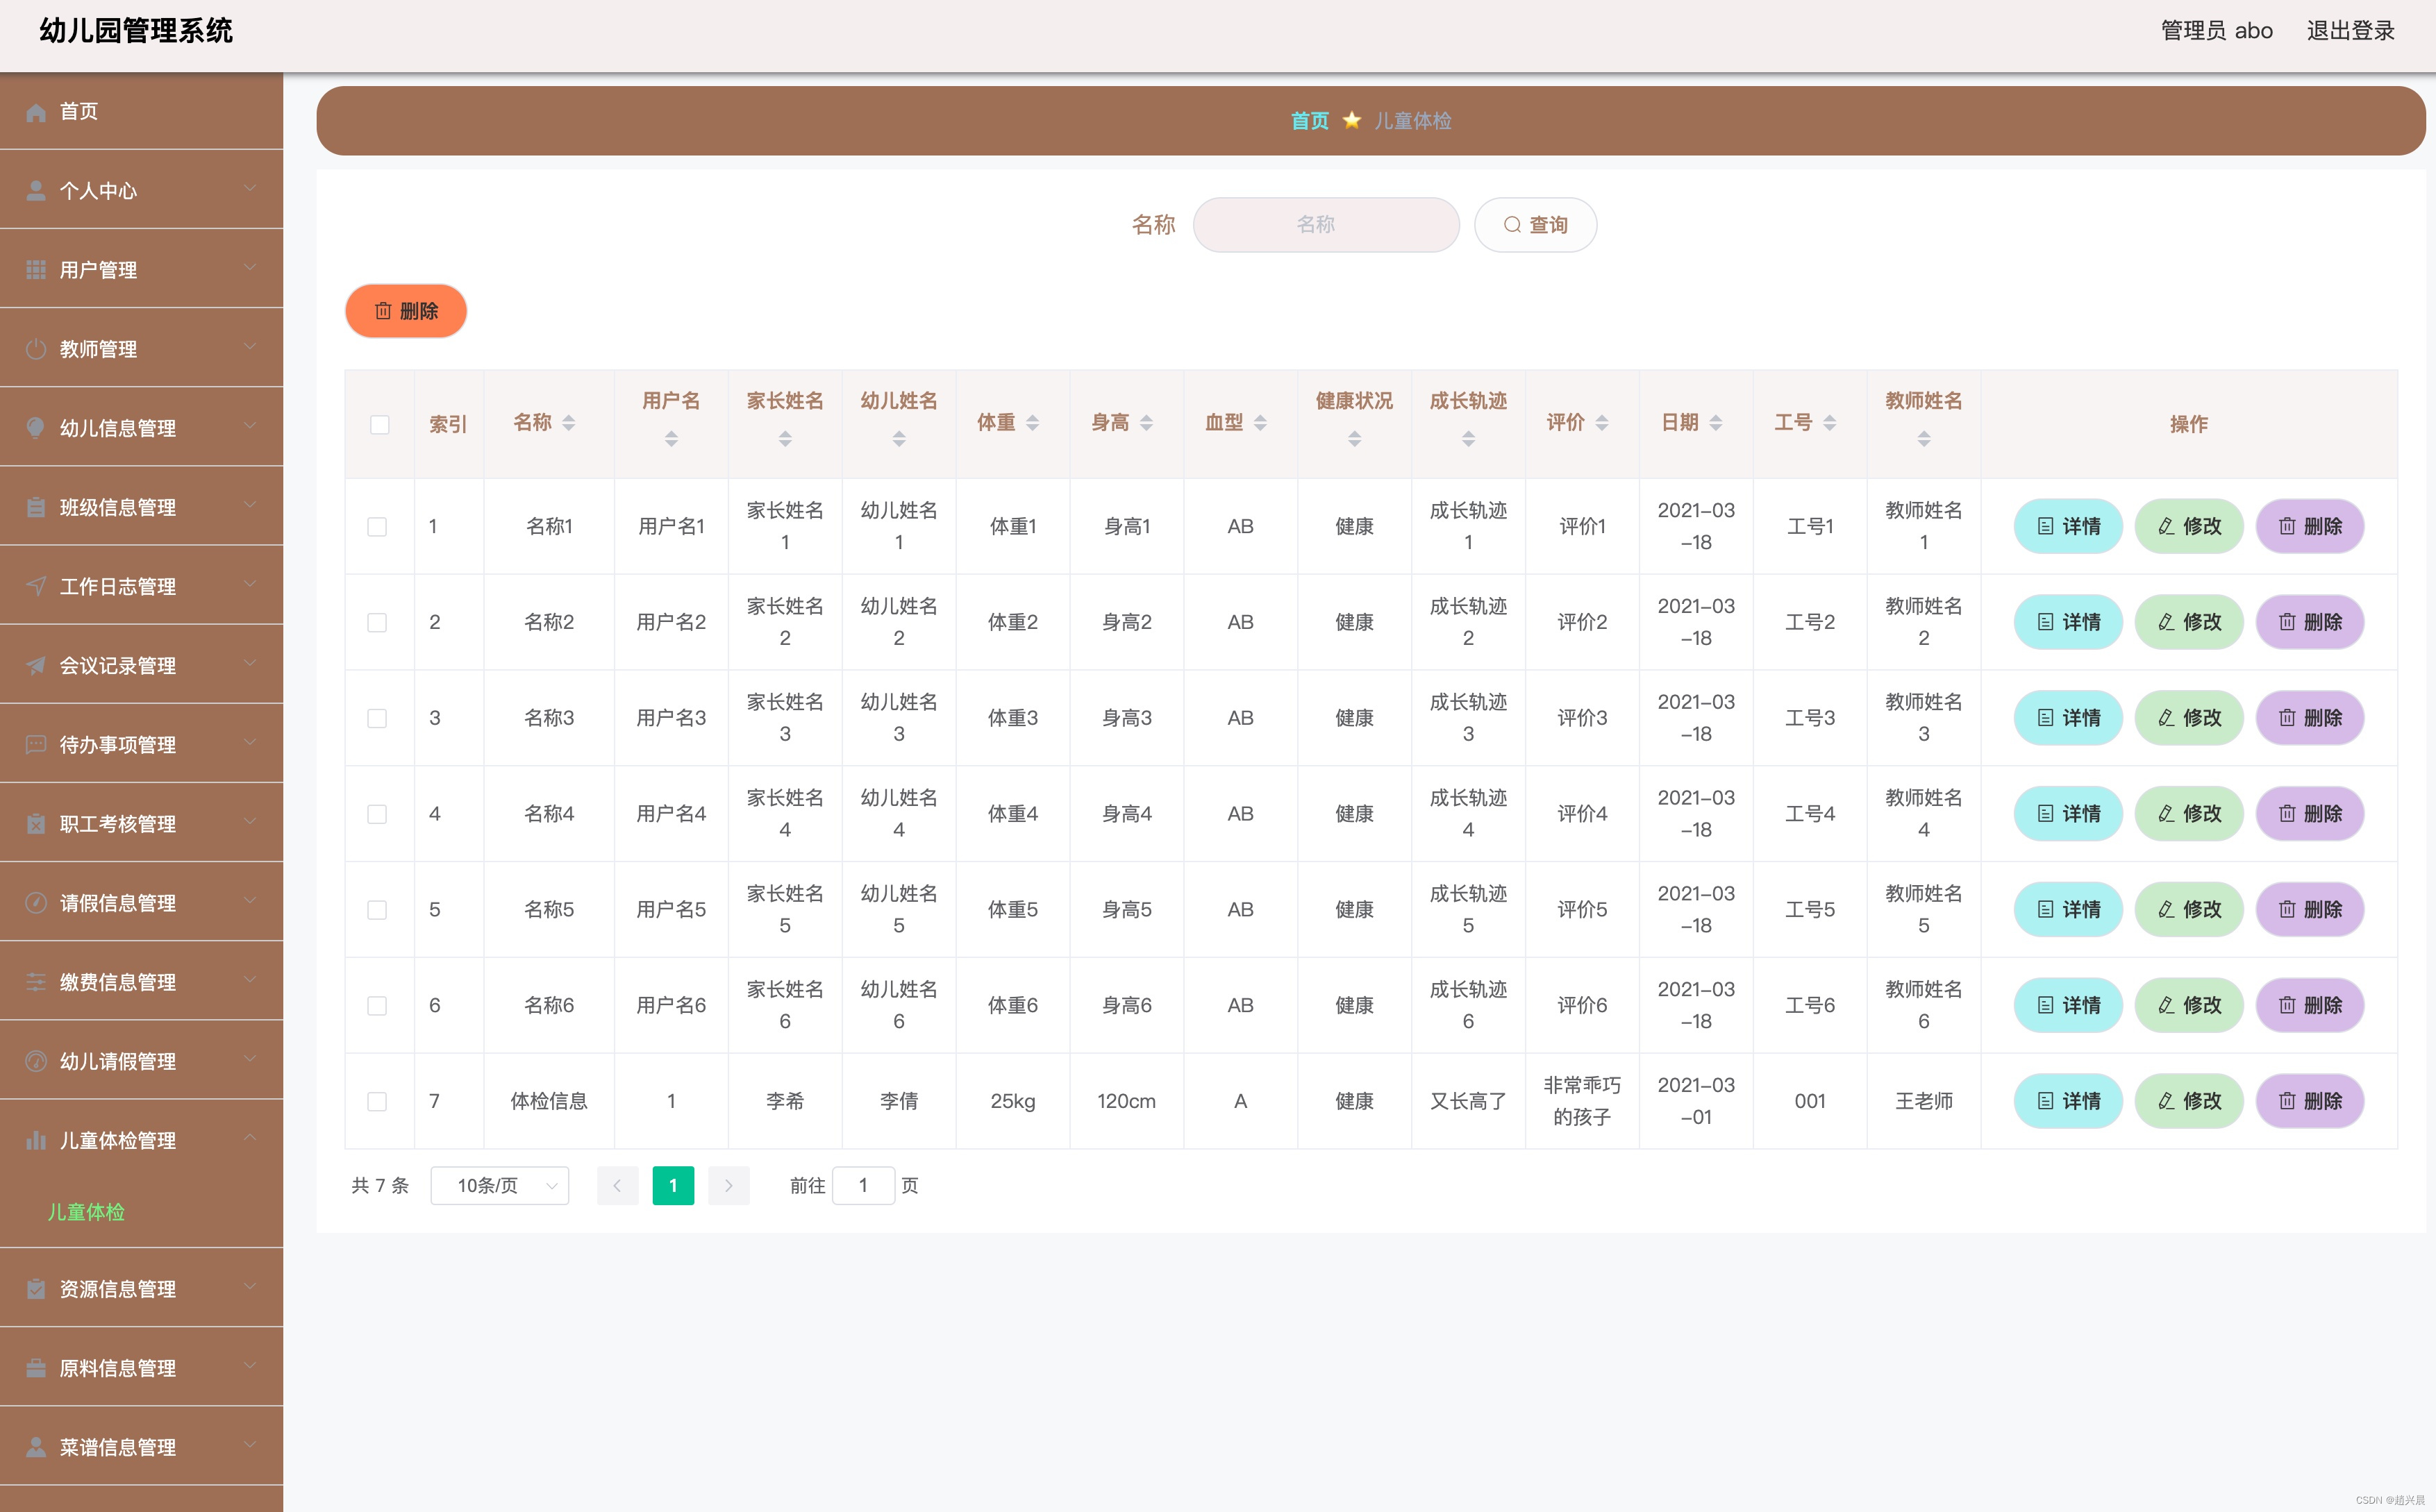
Task: Sort table by 评价 column arrows
Action: tap(1602, 423)
